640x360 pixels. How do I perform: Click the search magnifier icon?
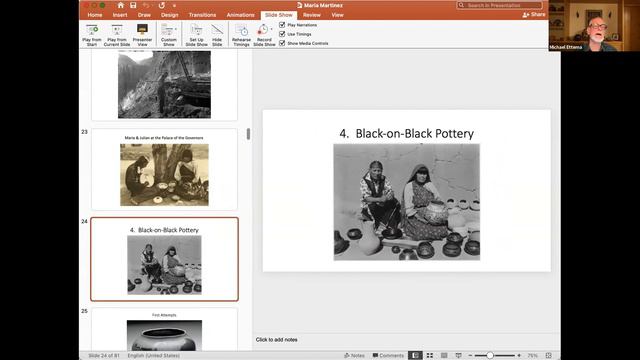click(x=461, y=5)
